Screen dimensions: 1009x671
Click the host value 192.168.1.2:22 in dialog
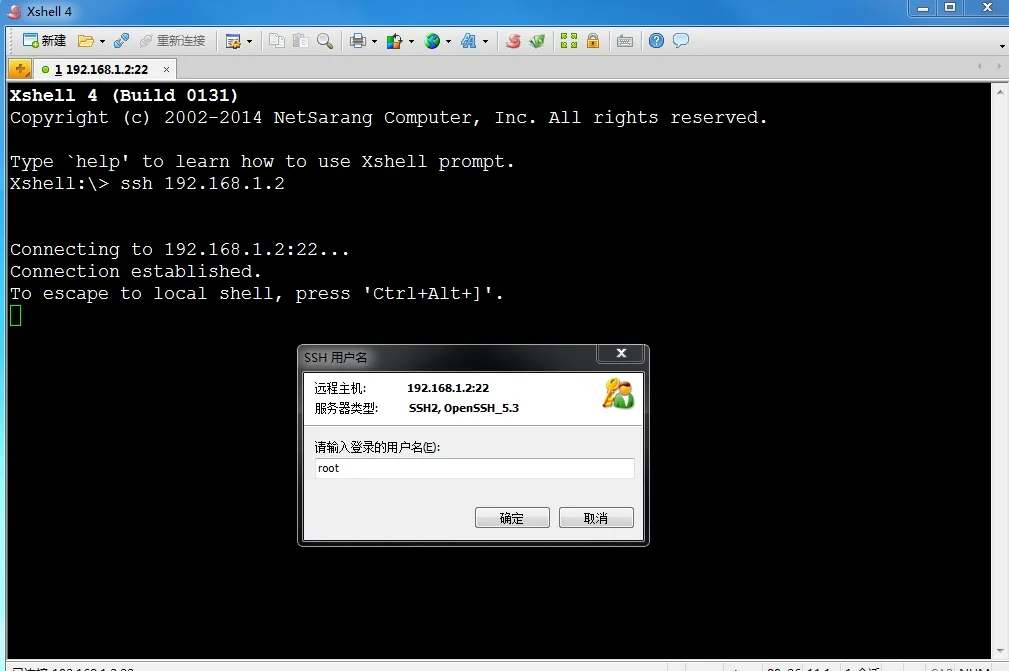(x=448, y=388)
